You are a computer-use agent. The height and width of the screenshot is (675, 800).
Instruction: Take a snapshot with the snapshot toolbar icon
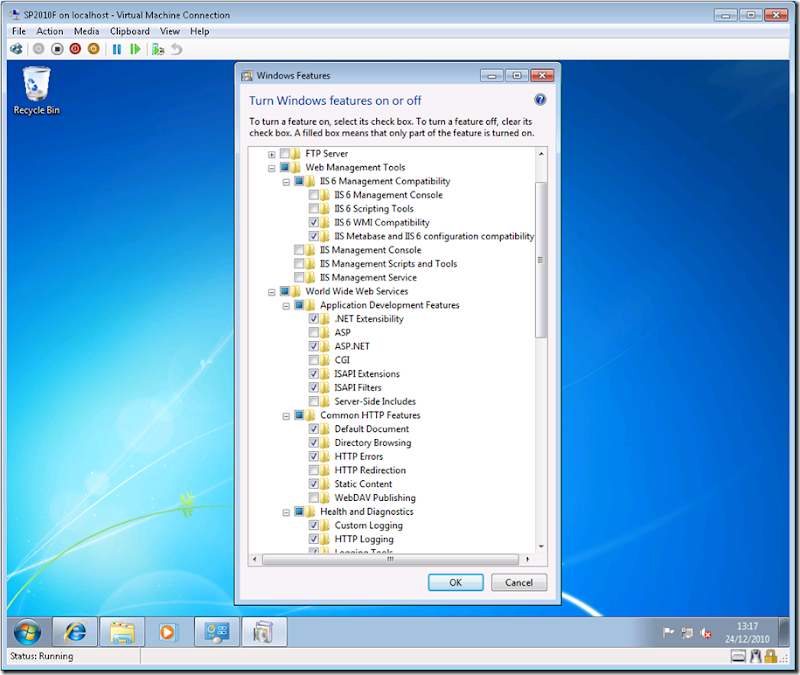click(159, 48)
